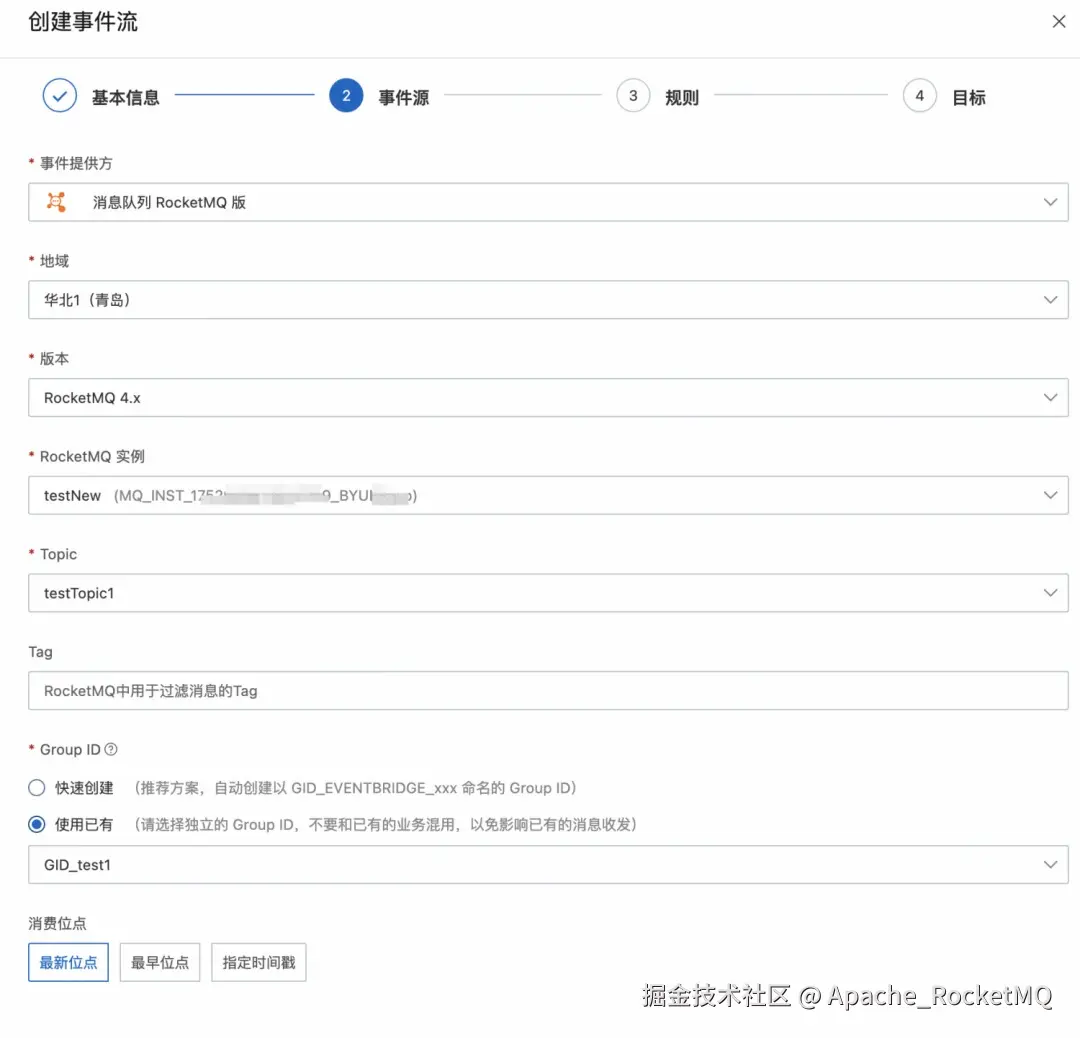Click the 规则 step label
Screen dimensions: 1080x1038
(682, 97)
